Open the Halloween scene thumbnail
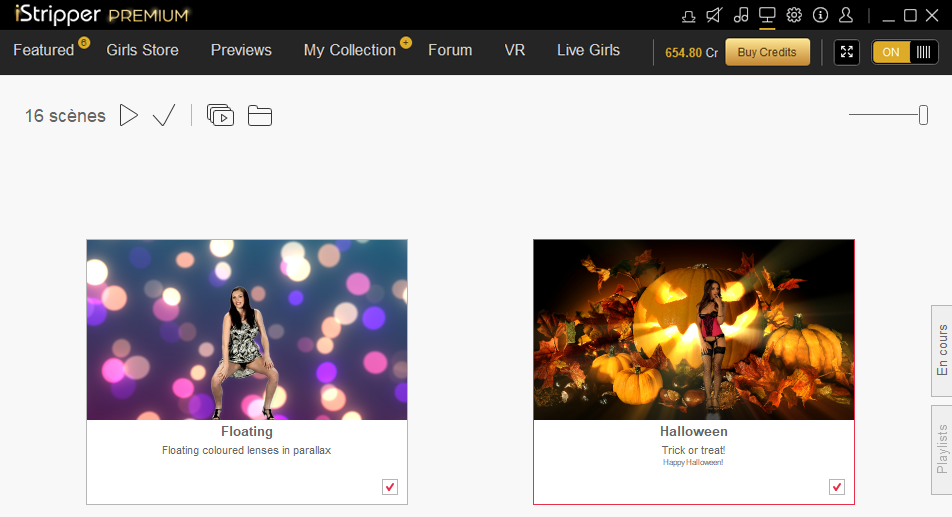 tap(694, 329)
